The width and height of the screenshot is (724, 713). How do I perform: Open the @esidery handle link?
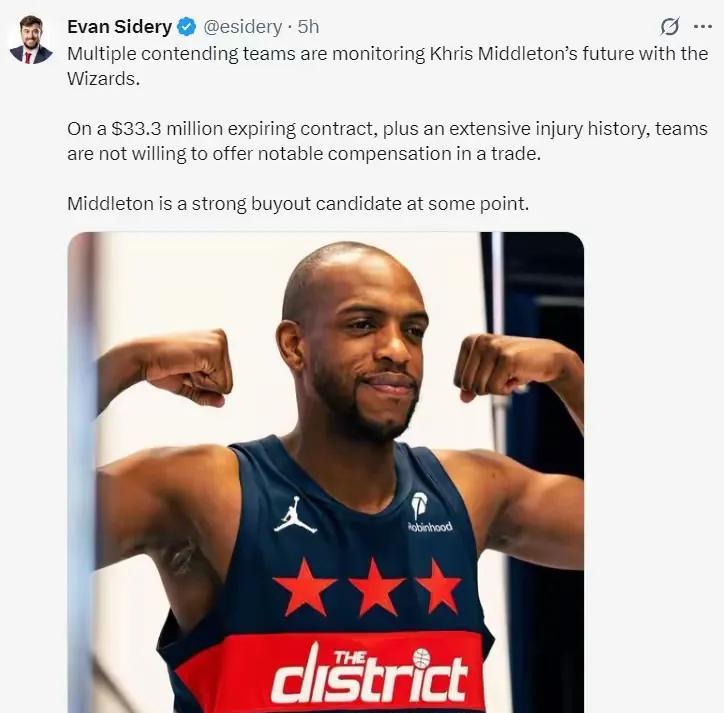coord(242,27)
